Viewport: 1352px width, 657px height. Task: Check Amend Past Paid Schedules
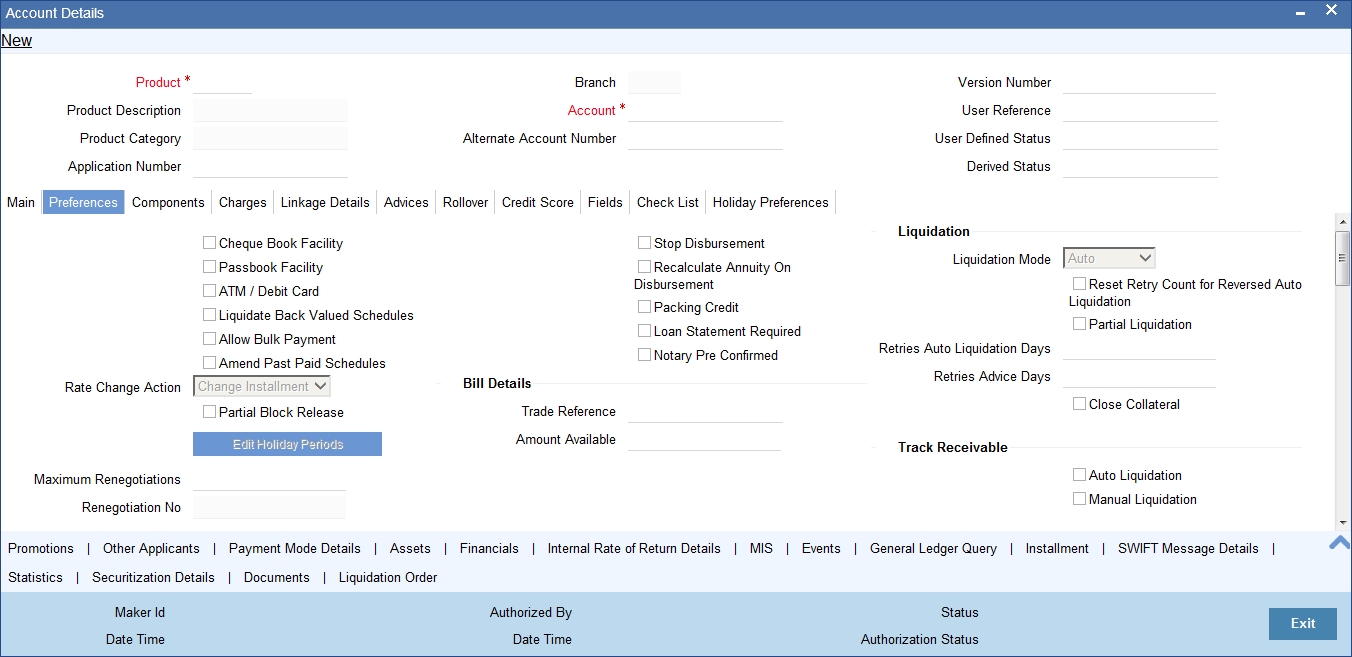pos(209,363)
